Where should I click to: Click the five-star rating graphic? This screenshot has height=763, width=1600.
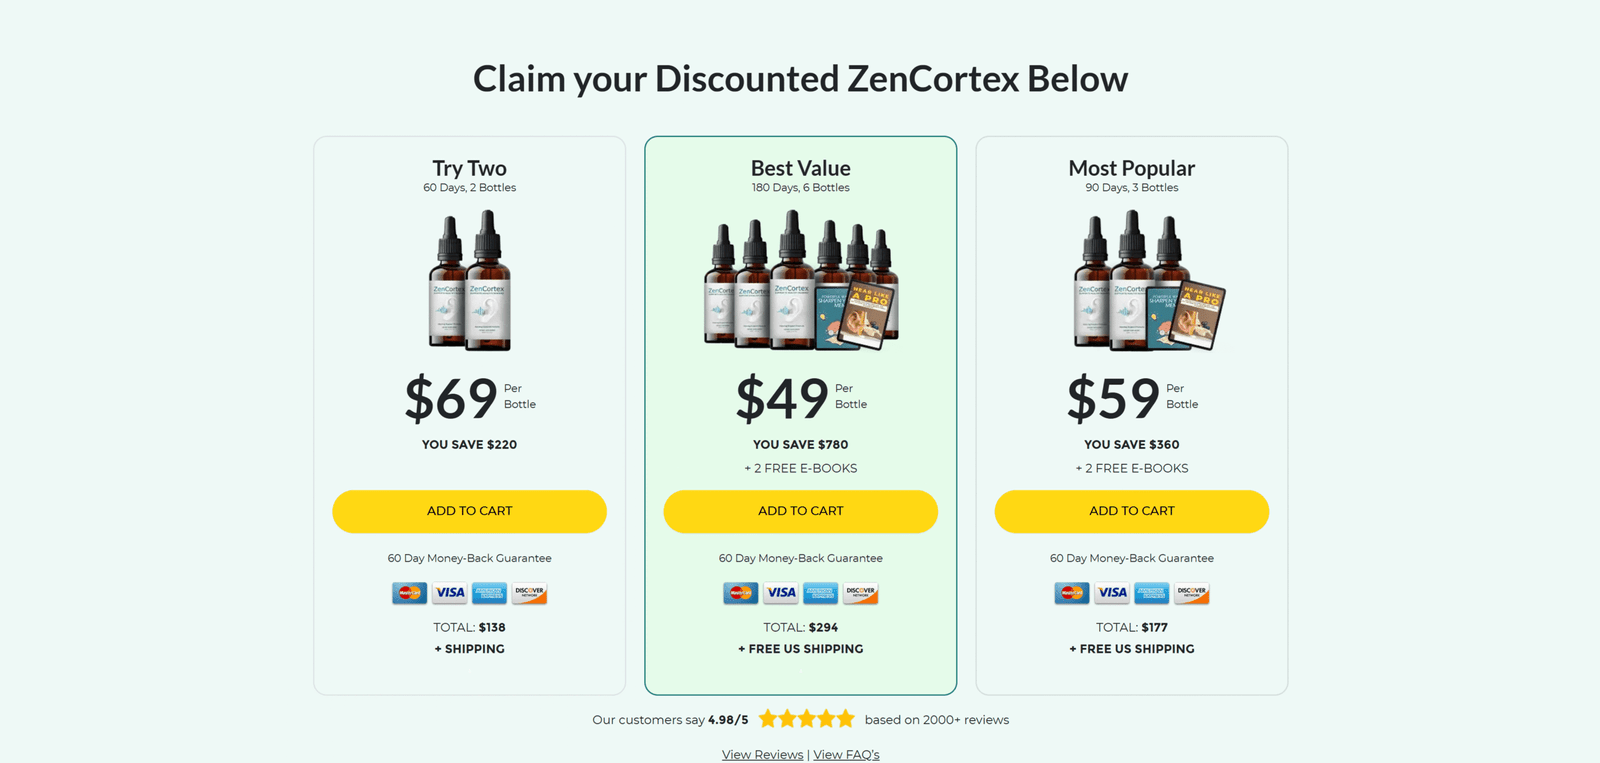point(806,719)
